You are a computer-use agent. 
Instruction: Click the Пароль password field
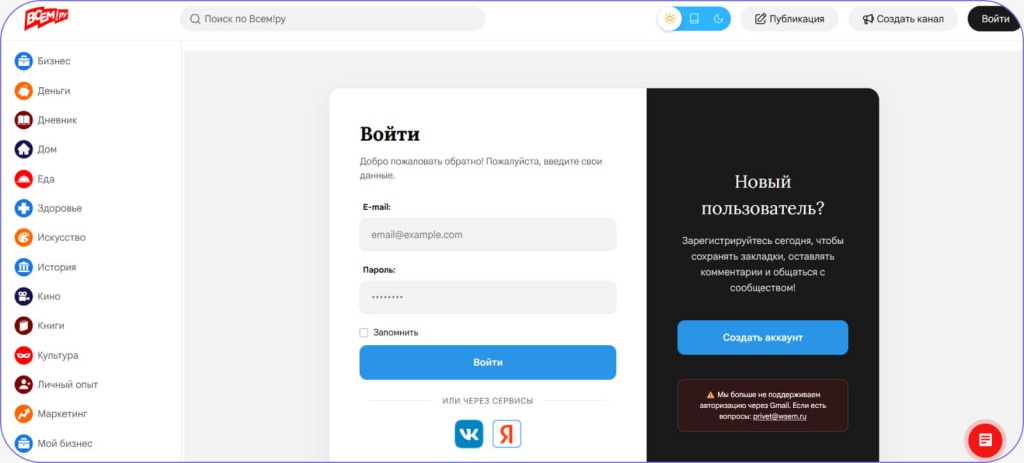[488, 297]
